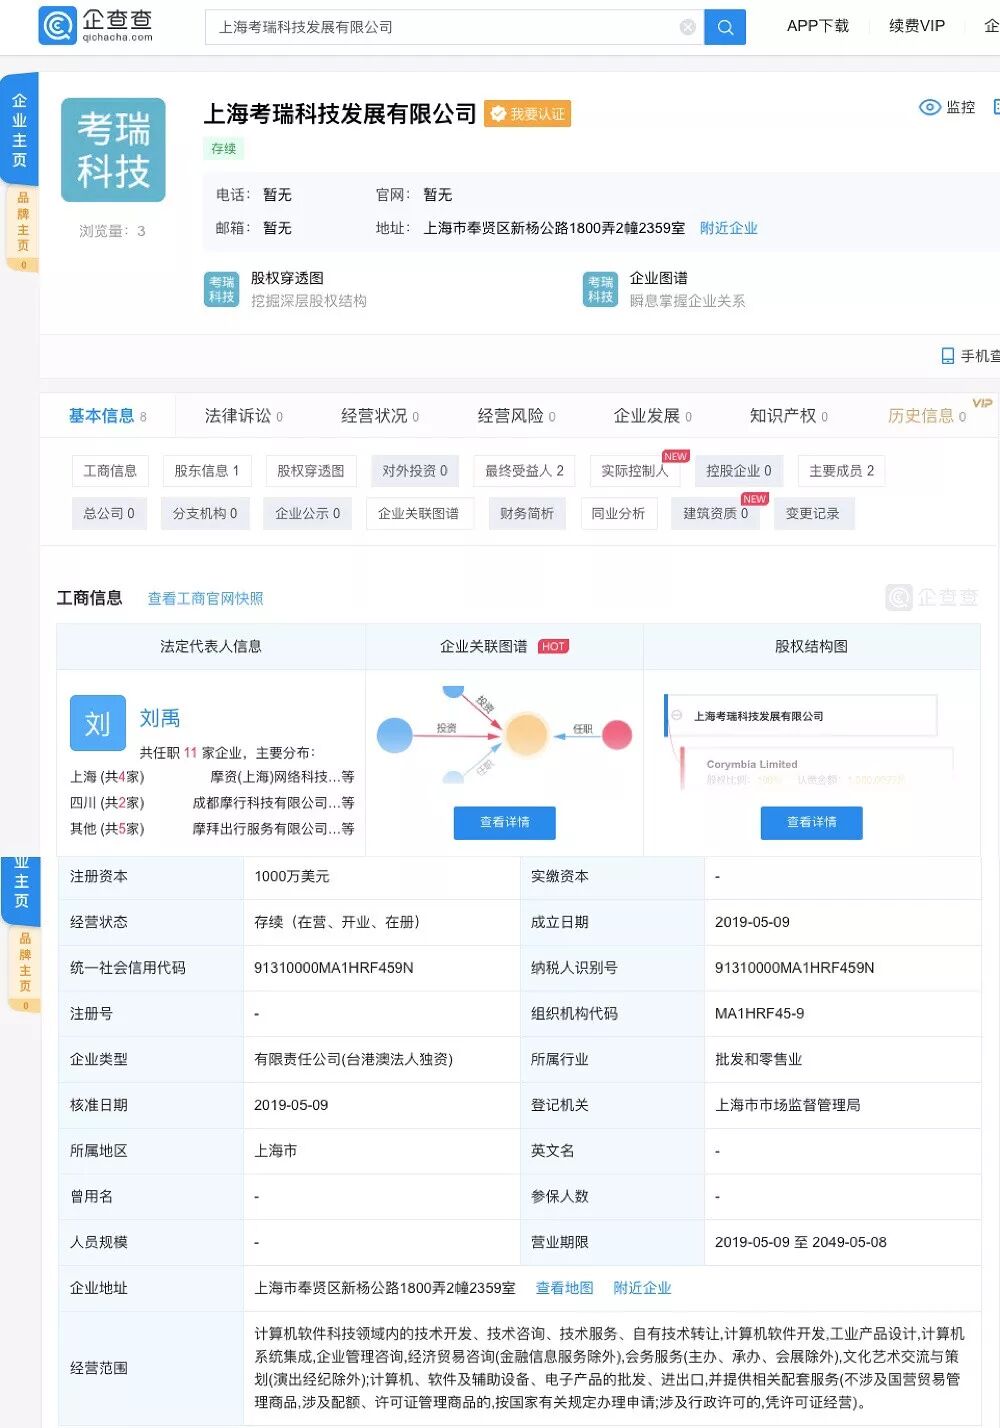
Task: Click the credit code 91310000MA1HRF459N in 统一社会信用代码 row
Action: click(x=334, y=968)
